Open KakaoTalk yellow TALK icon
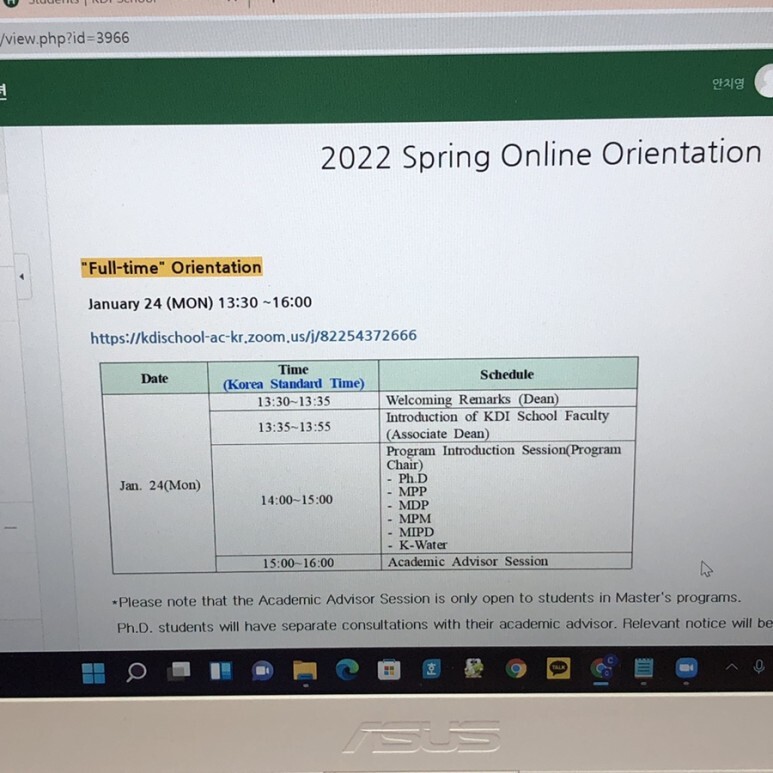Viewport: 773px width, 773px height. pos(559,668)
